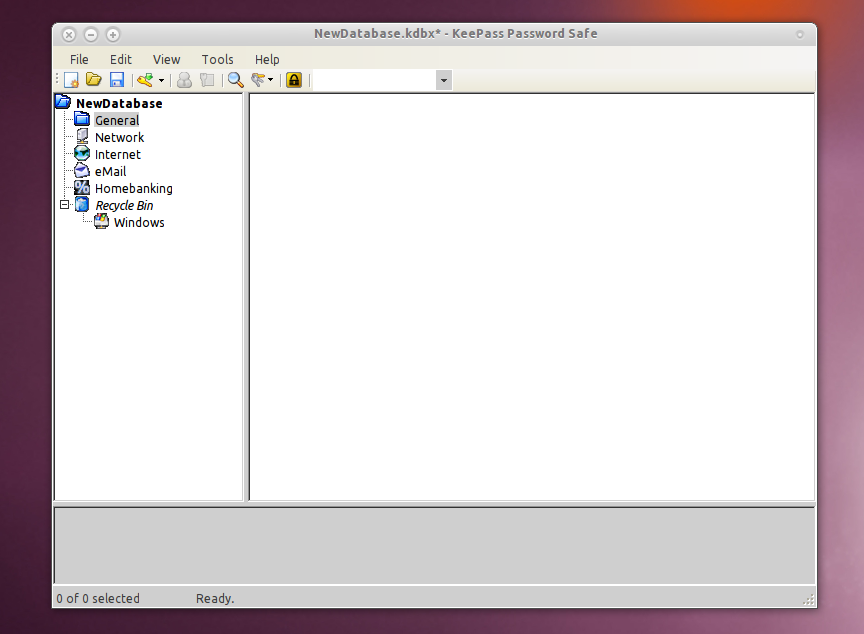
Task: Open the Add Entry dropdown arrow
Action: click(x=161, y=80)
